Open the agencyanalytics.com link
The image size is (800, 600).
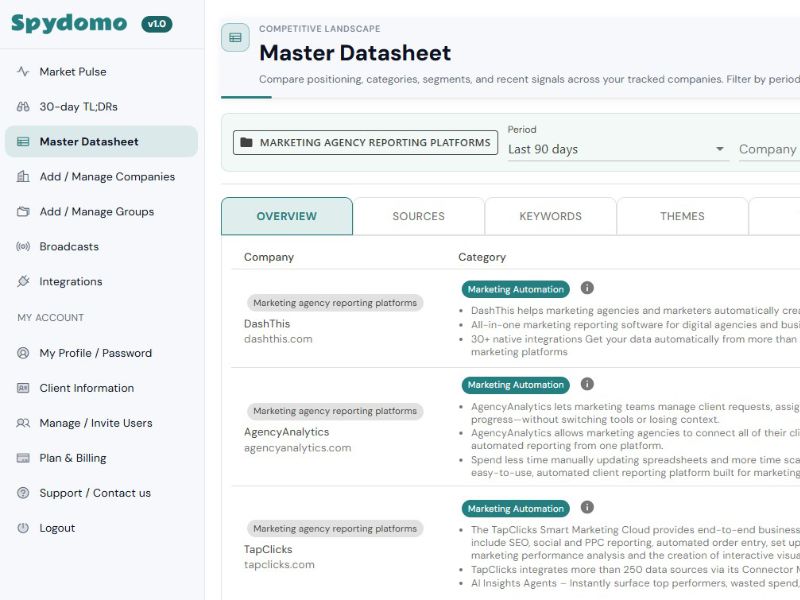(297, 448)
